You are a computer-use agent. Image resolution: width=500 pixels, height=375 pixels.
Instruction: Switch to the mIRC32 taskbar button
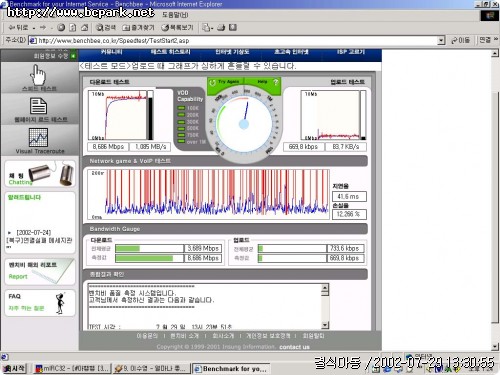[x=72, y=368]
